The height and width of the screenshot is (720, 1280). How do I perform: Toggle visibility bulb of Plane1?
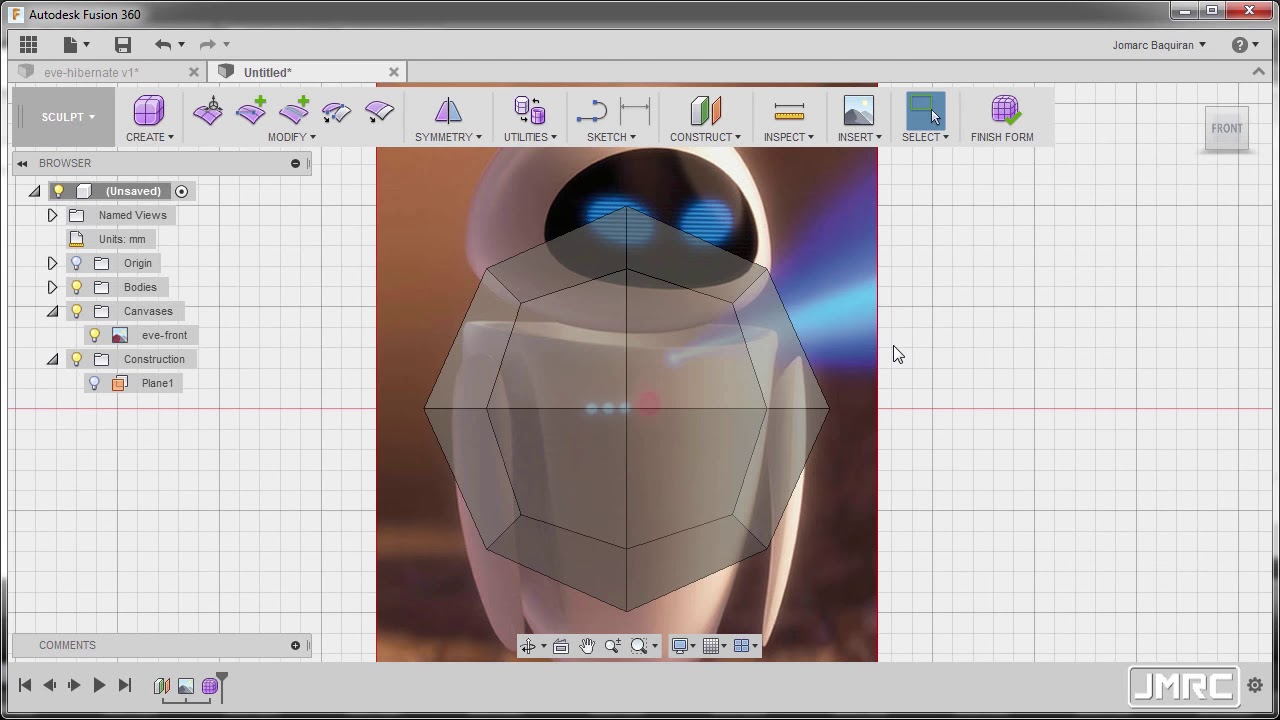pos(94,383)
